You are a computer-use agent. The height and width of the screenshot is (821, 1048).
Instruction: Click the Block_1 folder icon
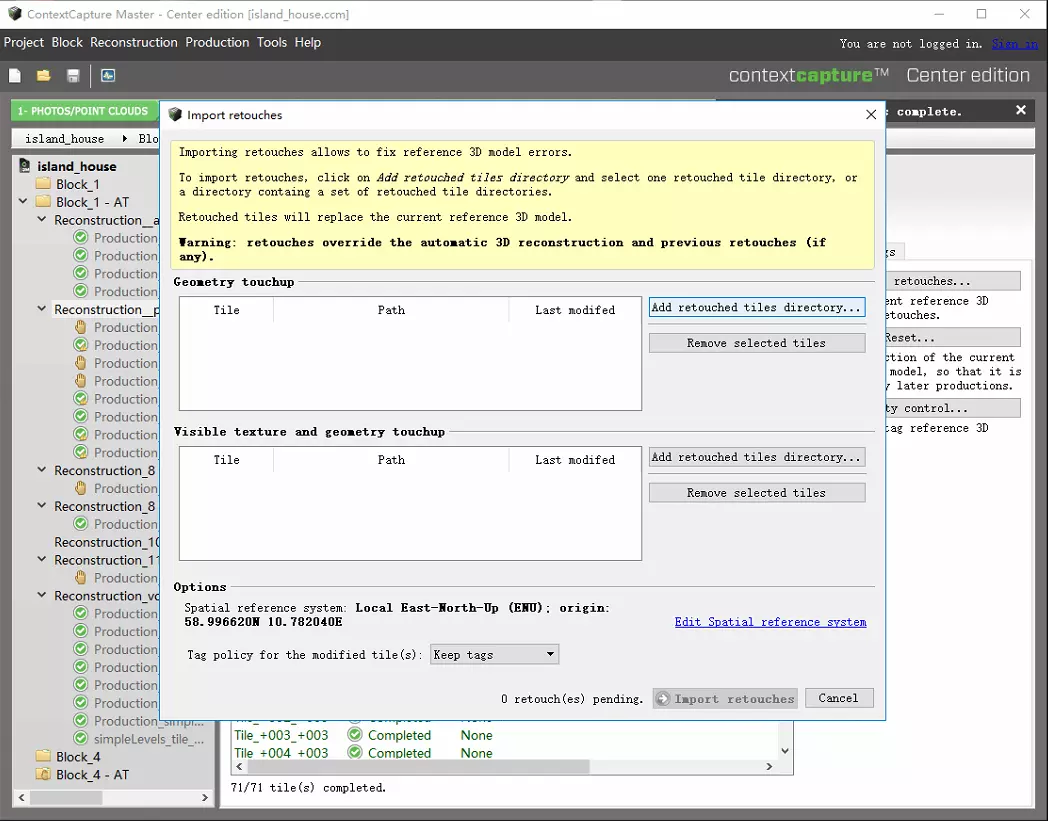click(x=43, y=184)
